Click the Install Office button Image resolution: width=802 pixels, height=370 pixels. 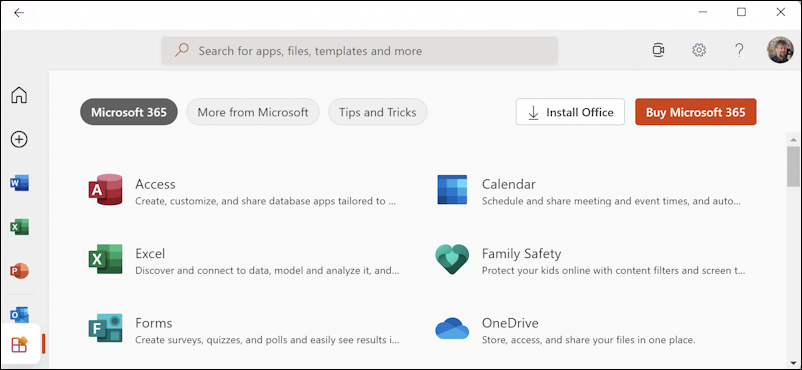(570, 112)
